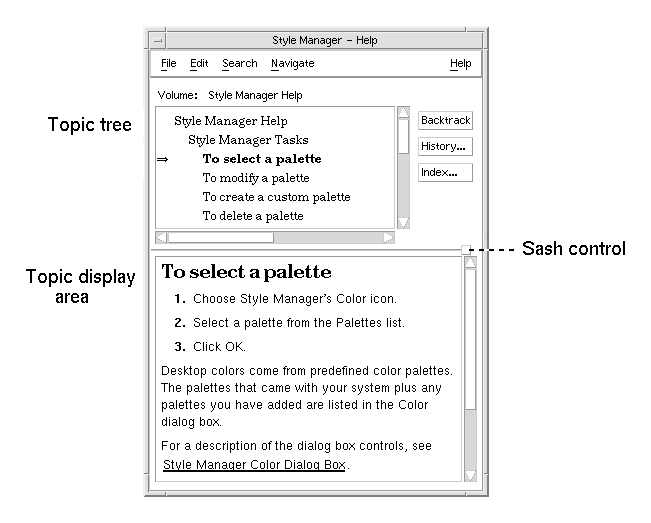Screen dimensions: 651x523
Task: Click the topic tree horizontal scrollbar thumb
Action: click(220, 237)
